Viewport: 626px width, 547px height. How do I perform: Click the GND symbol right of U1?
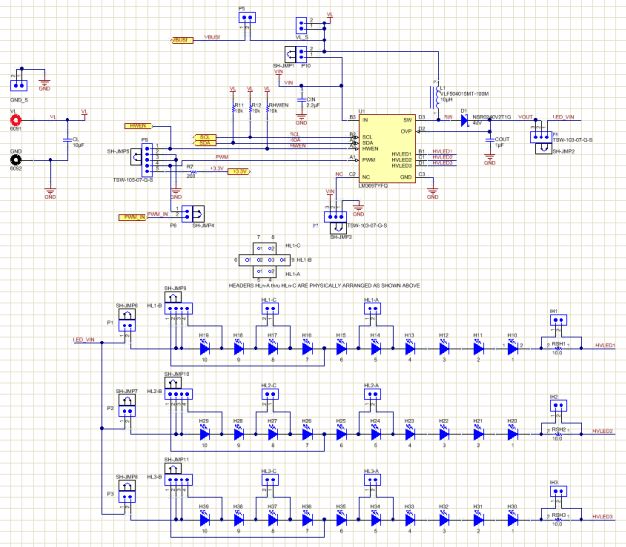(433, 193)
